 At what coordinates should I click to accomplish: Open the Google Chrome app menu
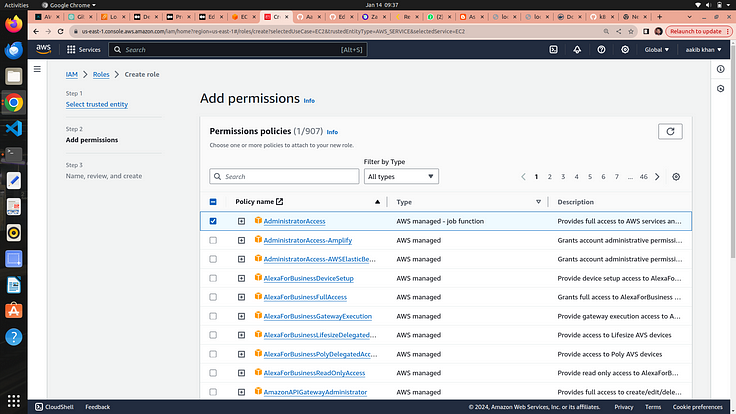click(69, 5)
